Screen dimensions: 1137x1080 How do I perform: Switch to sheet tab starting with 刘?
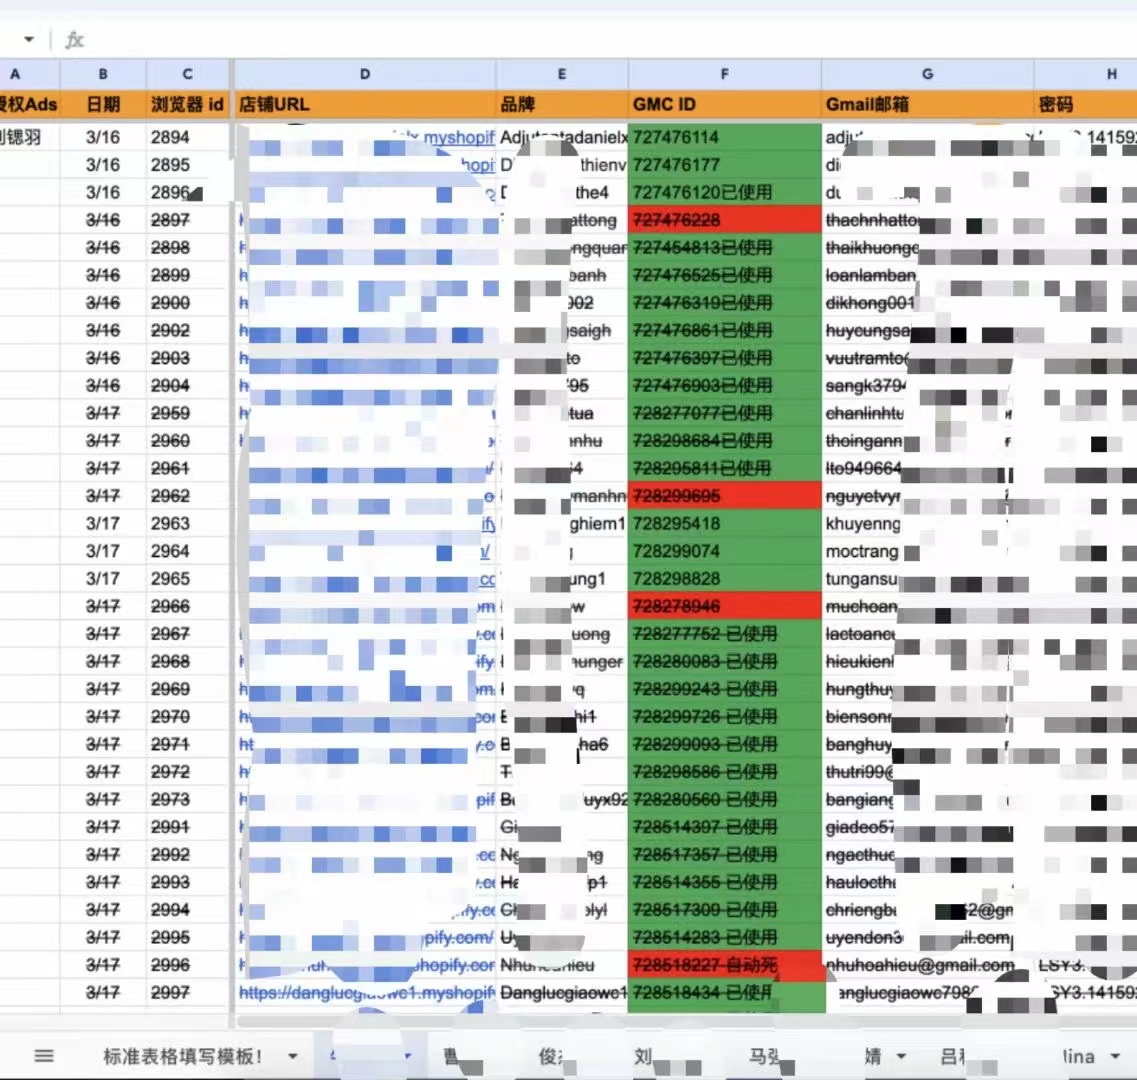tap(642, 1056)
